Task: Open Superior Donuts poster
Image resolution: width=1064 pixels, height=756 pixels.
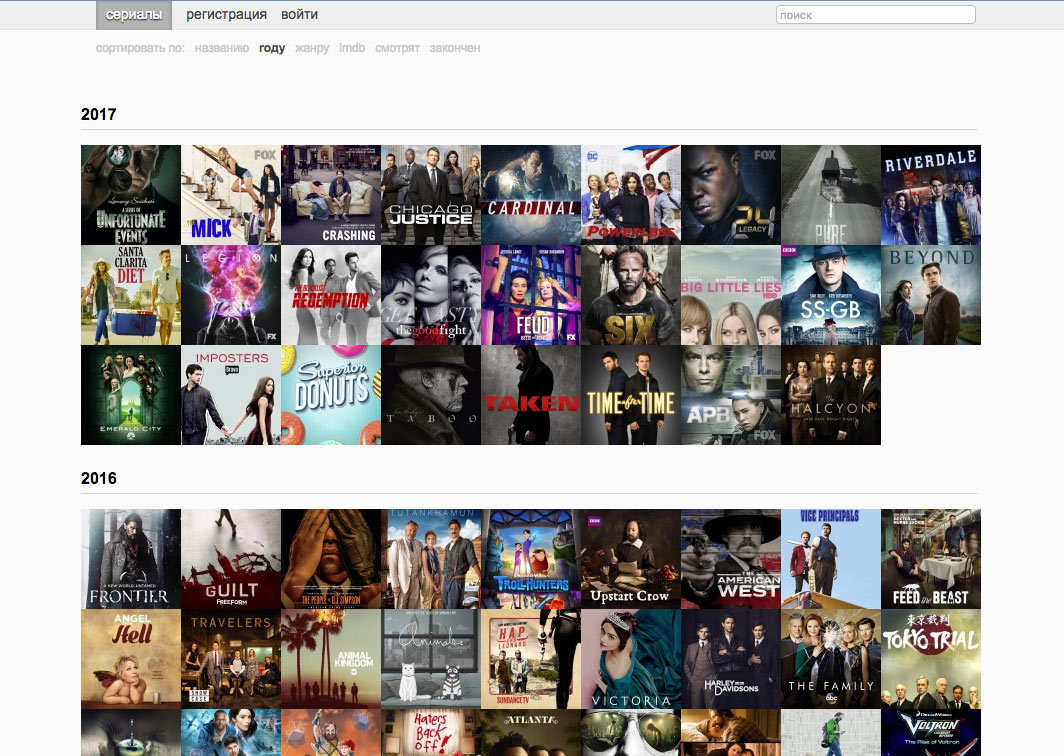Action: (x=331, y=395)
